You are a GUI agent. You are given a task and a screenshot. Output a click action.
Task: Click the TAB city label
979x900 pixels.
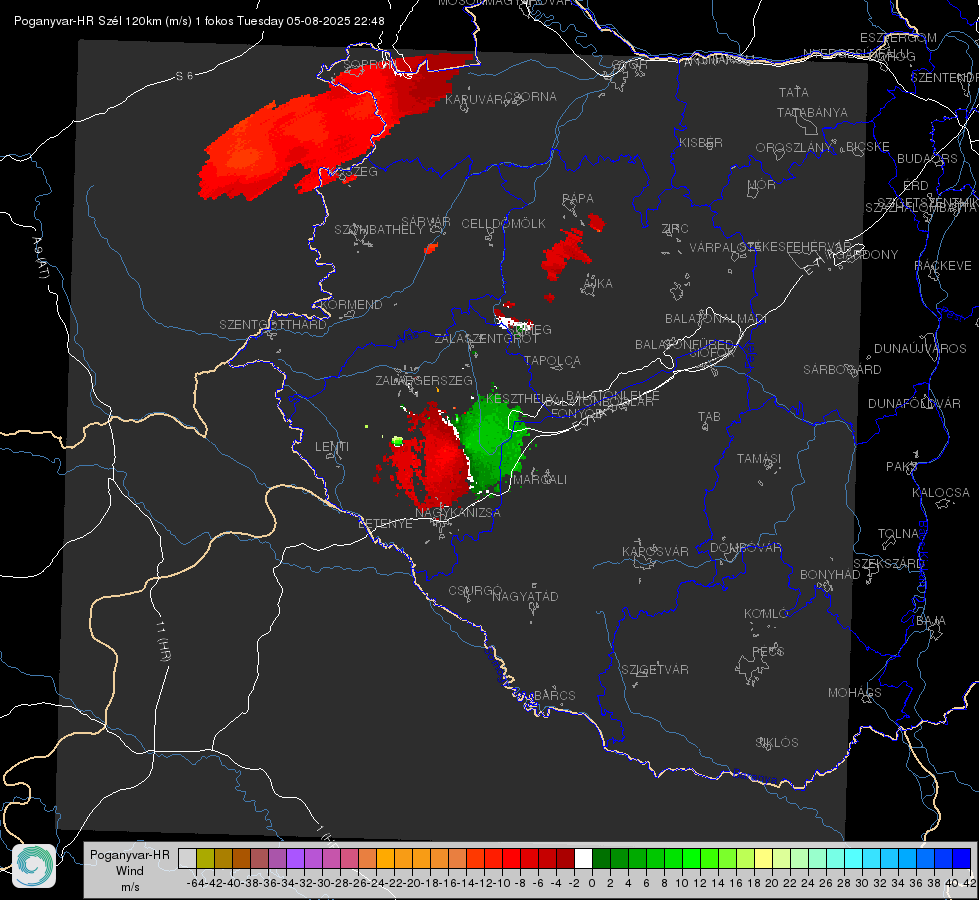[709, 417]
